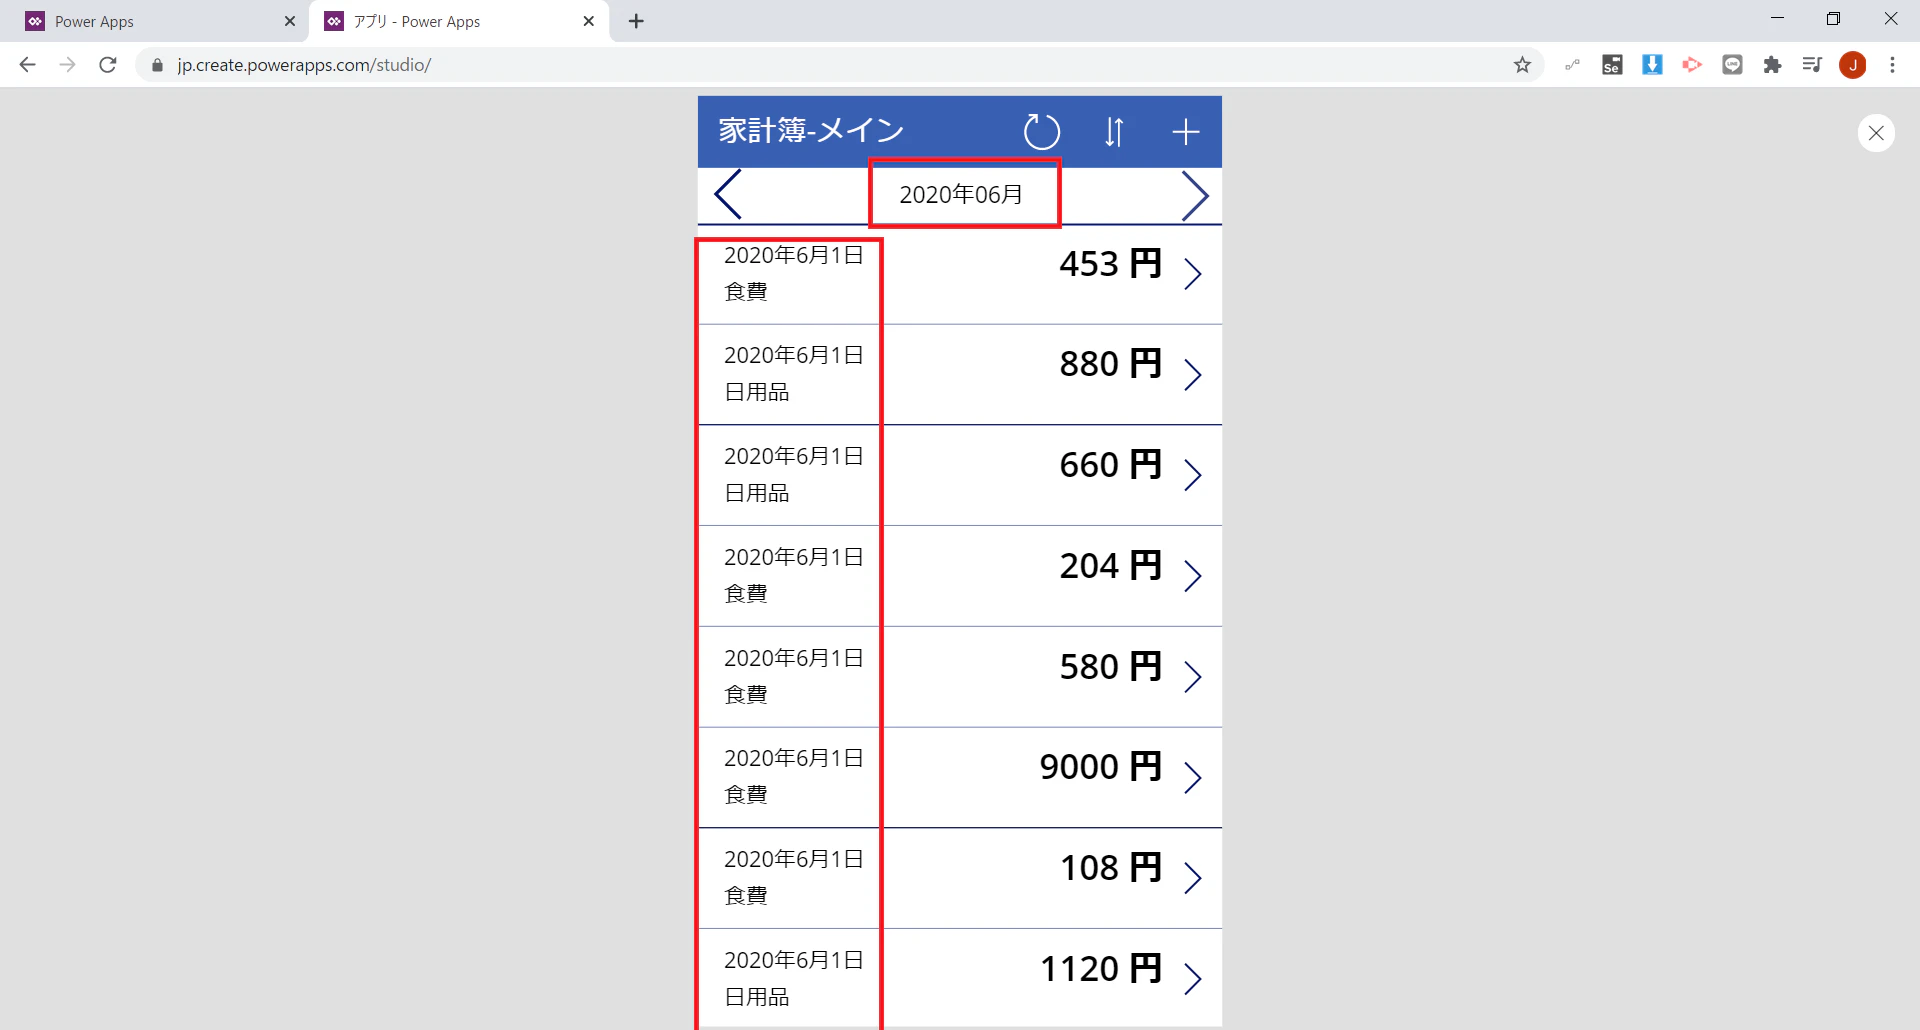Close the app preview with X button
The width and height of the screenshot is (1920, 1030).
pyautogui.click(x=1876, y=133)
